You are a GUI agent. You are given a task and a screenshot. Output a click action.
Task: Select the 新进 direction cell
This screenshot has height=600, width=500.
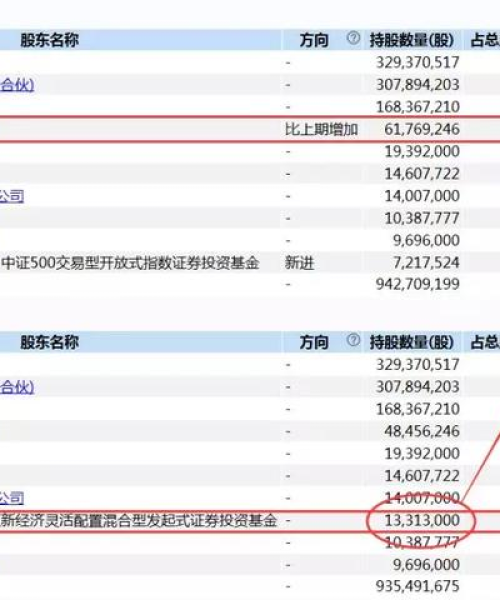300,263
